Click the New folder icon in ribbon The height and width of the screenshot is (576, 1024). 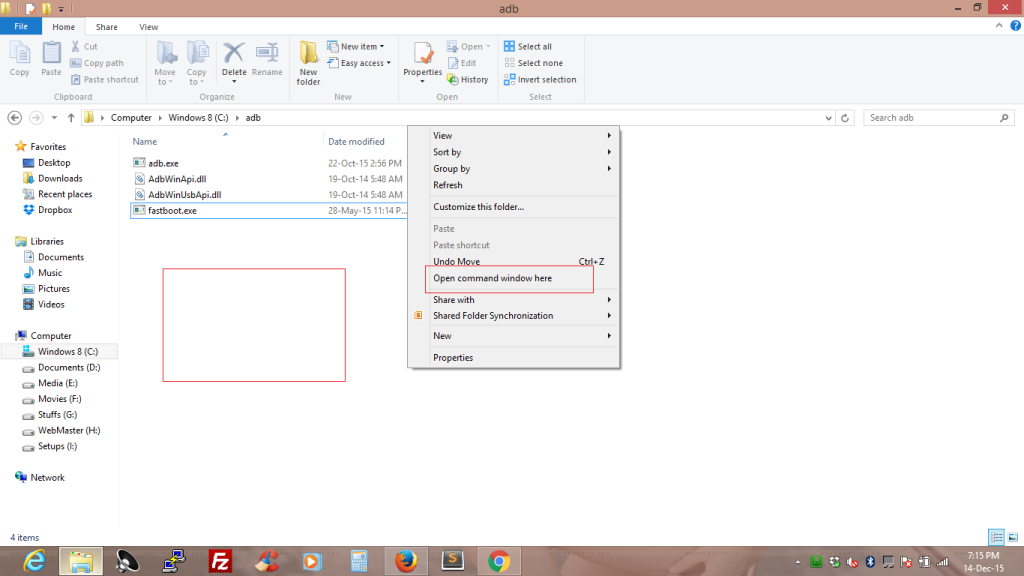tap(309, 61)
